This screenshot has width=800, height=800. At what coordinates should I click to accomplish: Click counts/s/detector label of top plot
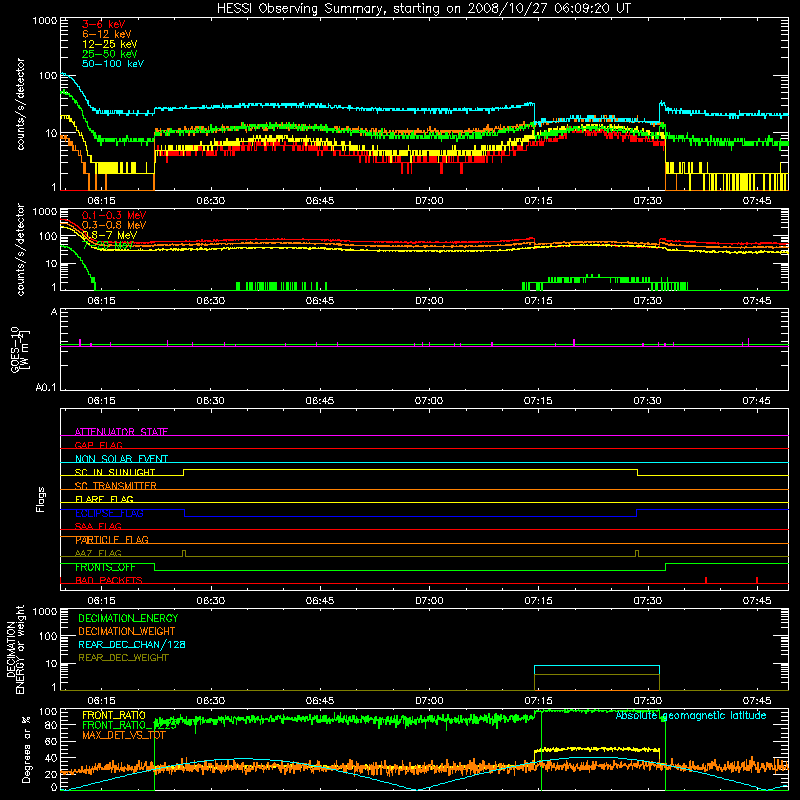(20, 104)
